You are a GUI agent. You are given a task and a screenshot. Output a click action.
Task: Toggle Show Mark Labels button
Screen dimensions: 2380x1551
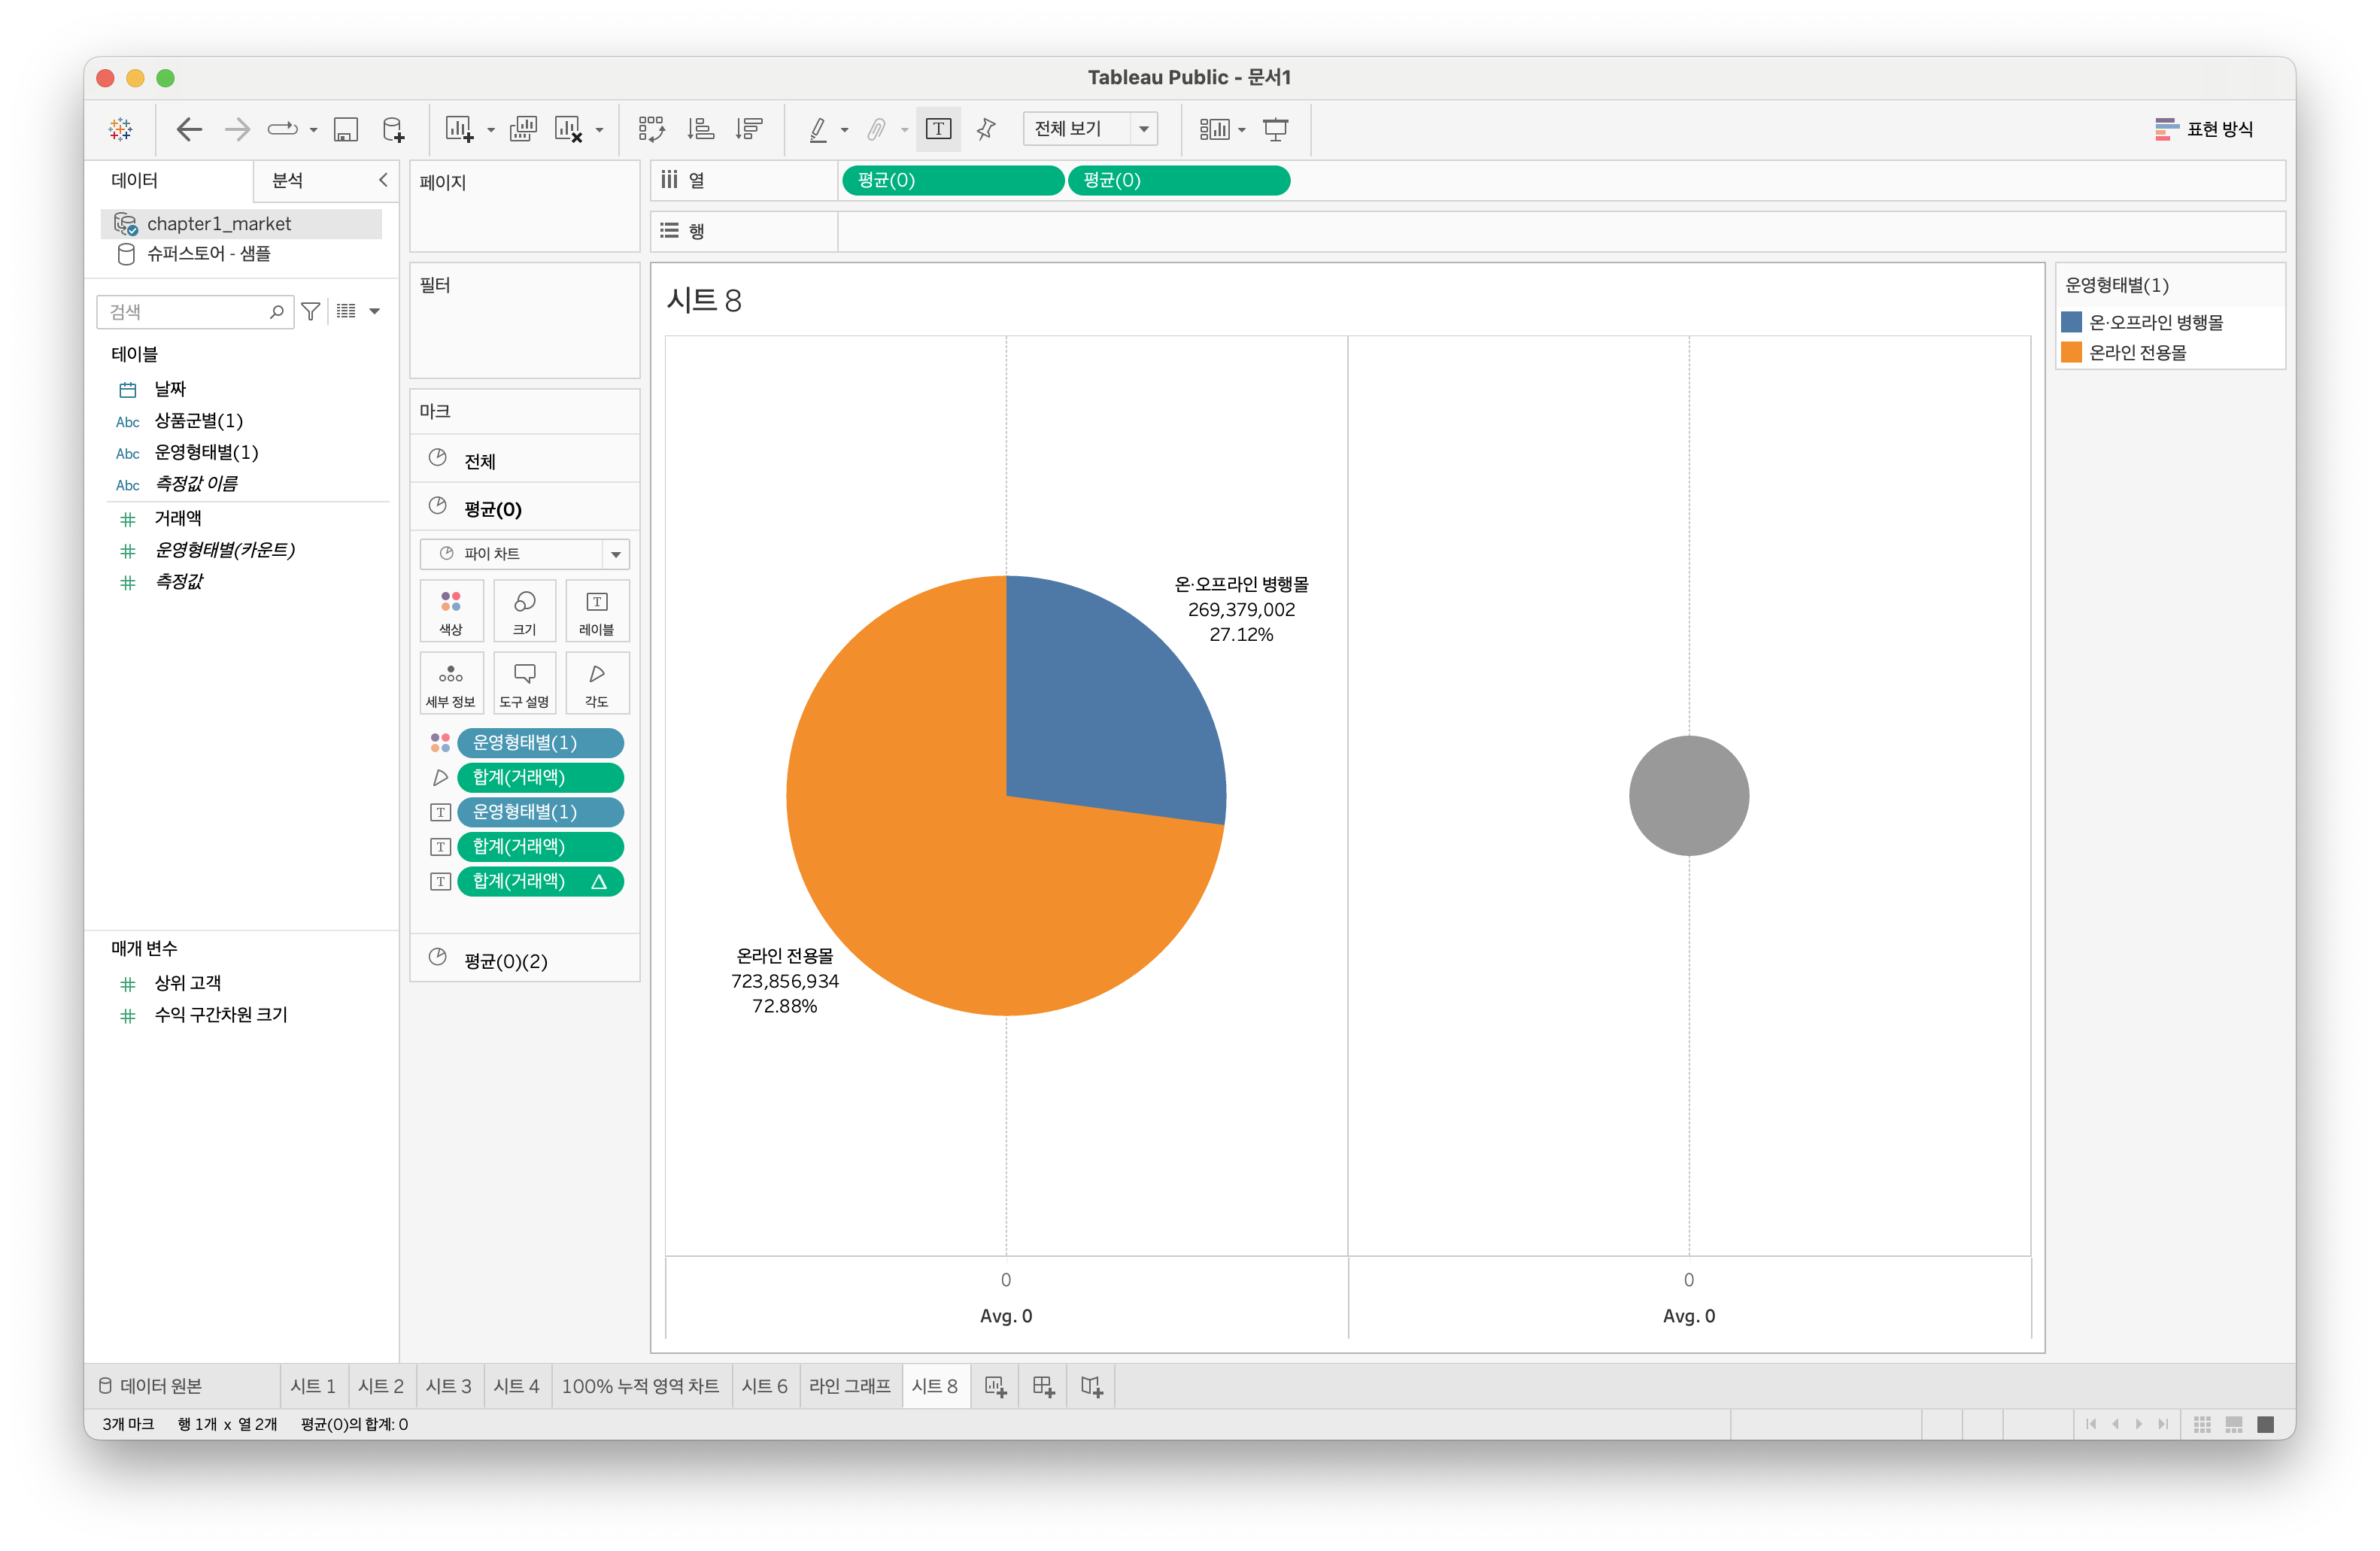coord(938,129)
